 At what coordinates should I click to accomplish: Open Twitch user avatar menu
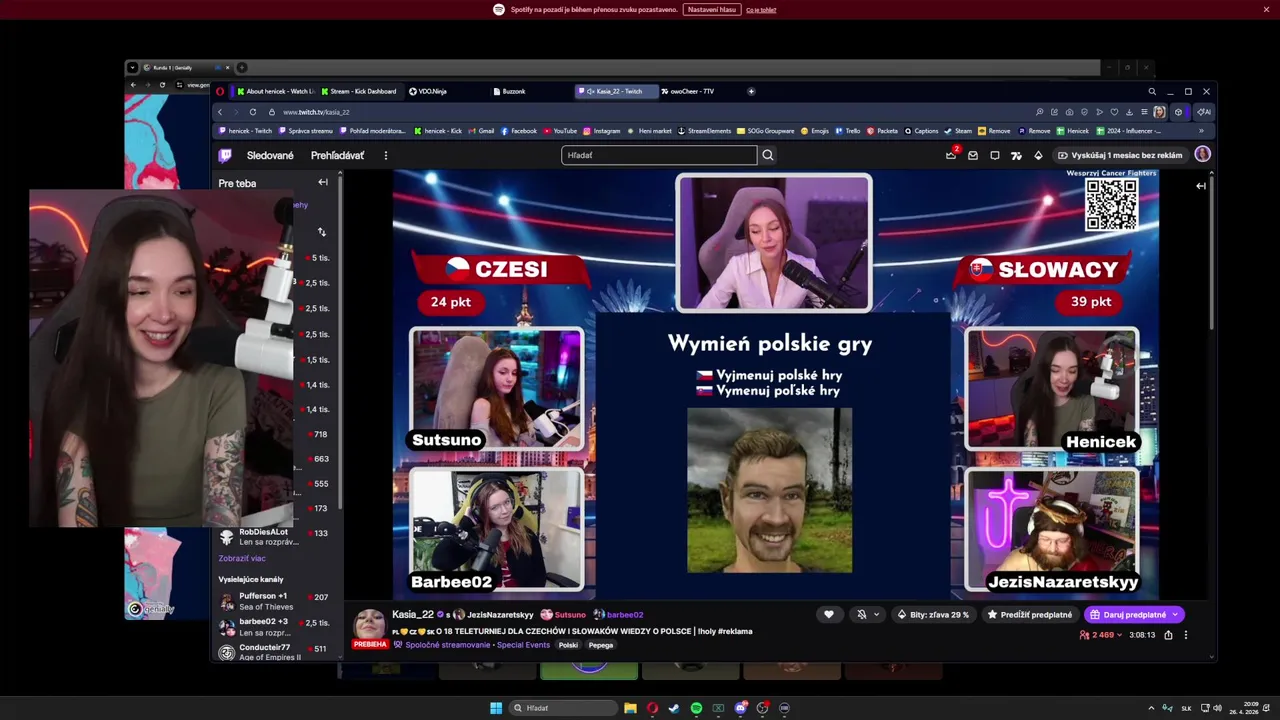(x=1202, y=155)
